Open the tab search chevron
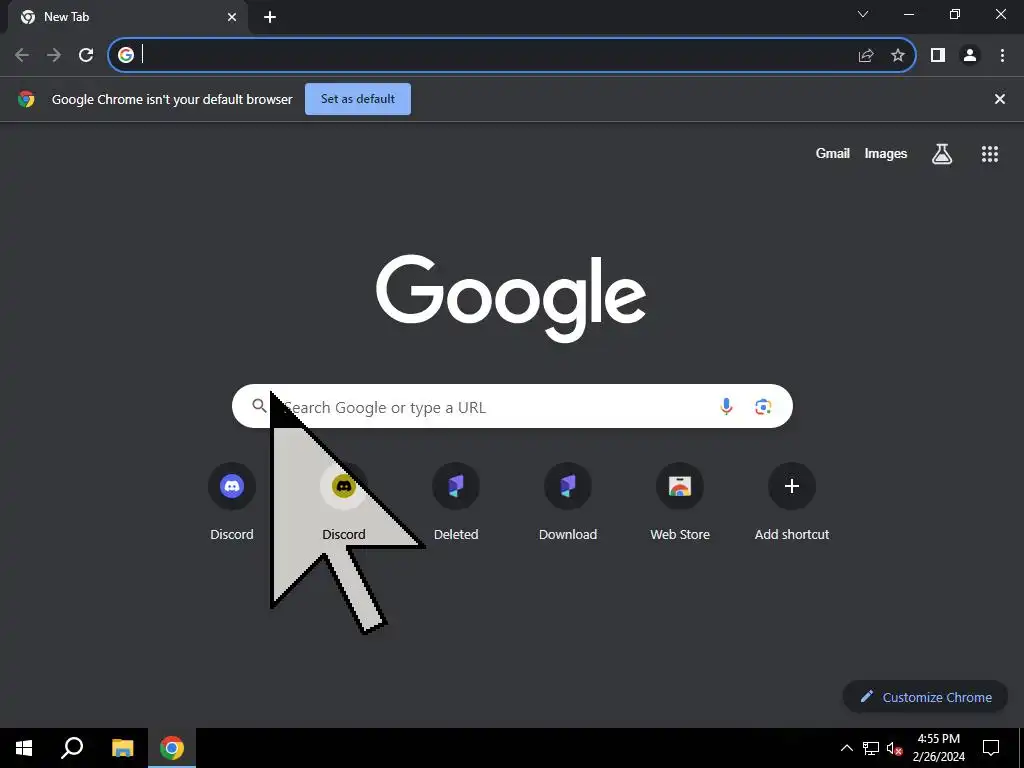Screen dimensions: 1024x768 [x=863, y=14]
